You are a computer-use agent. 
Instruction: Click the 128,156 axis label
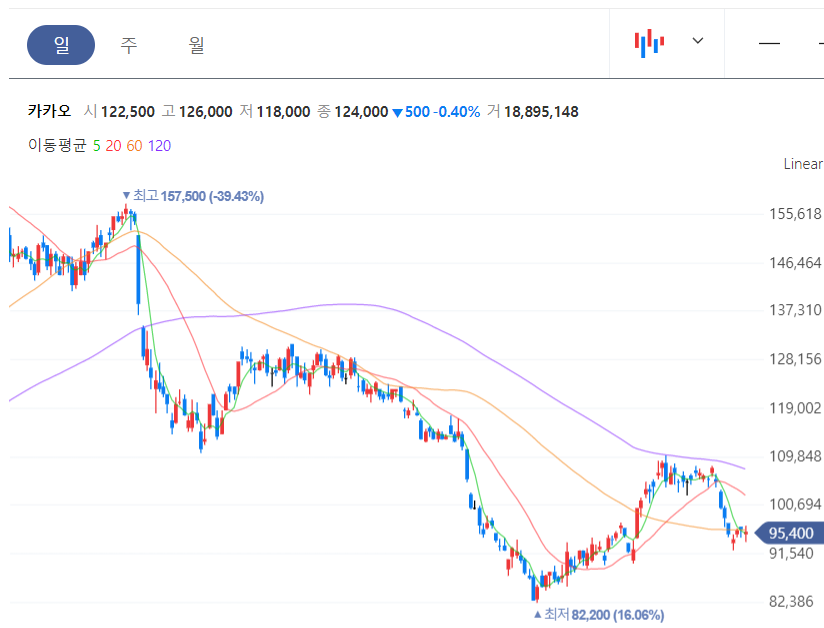(x=795, y=359)
